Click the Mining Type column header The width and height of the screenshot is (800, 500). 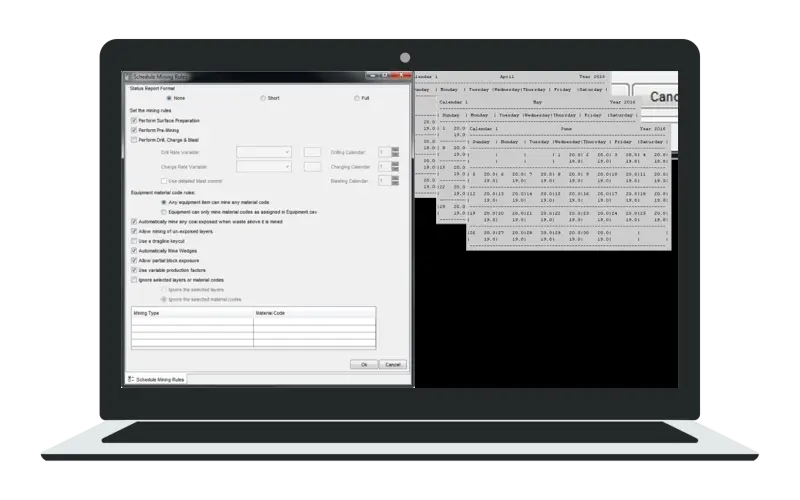tap(192, 313)
